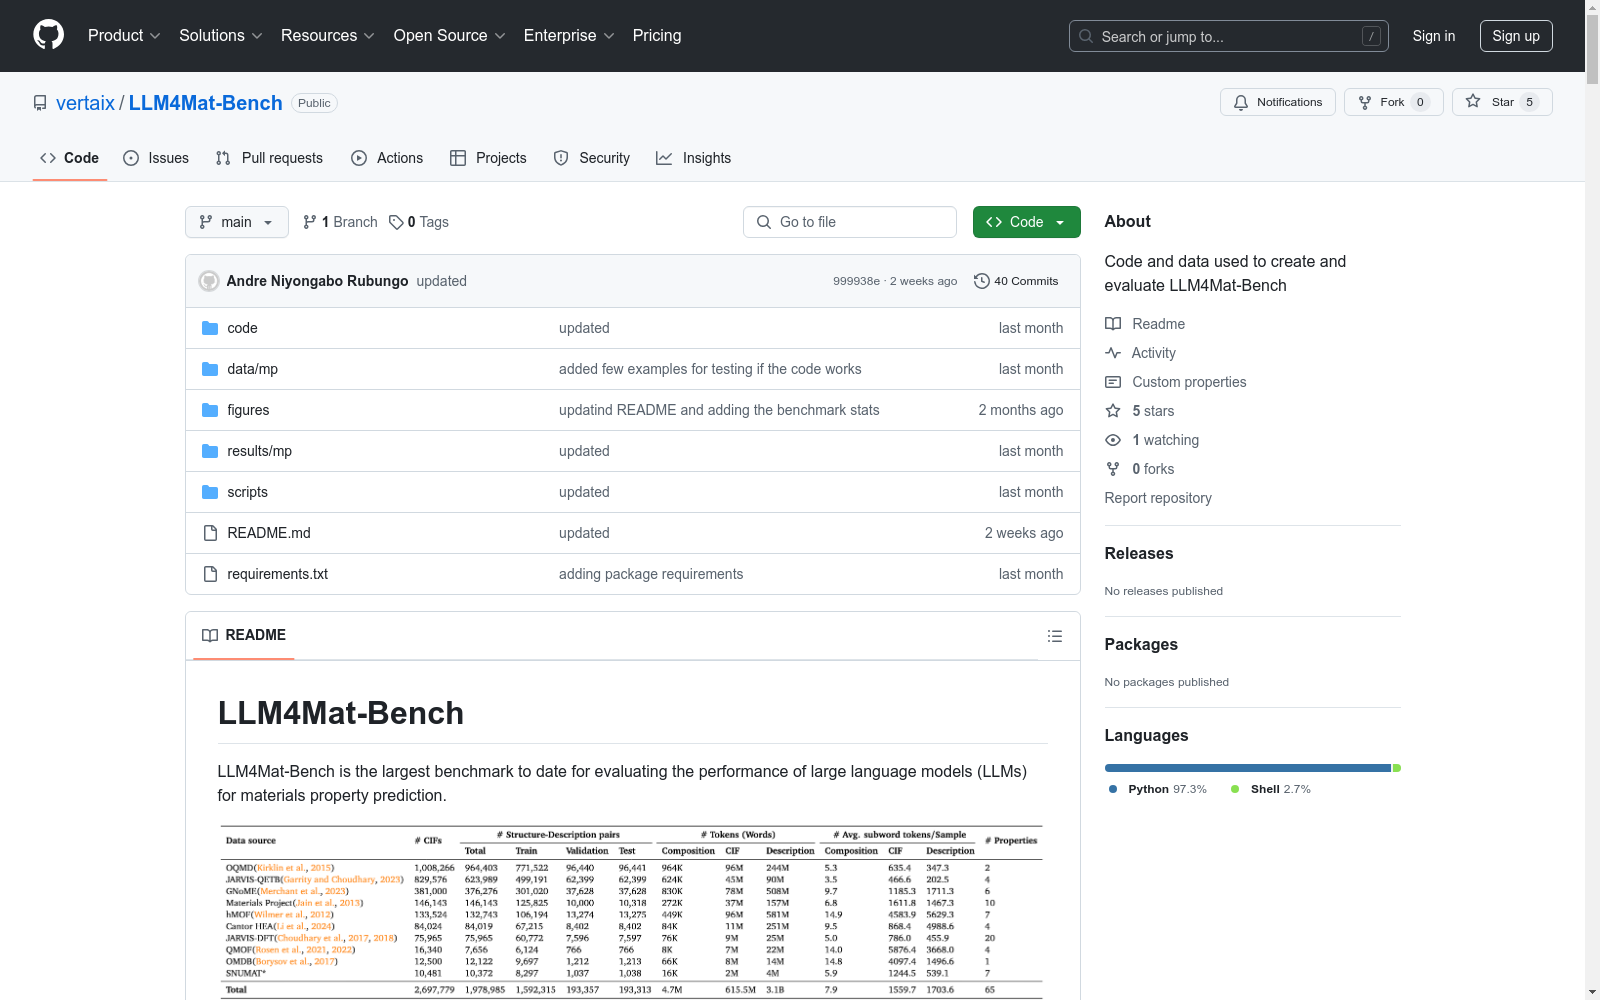The height and width of the screenshot is (1000, 1600).
Task: Click the Activity pulse icon
Action: [x=1113, y=353]
